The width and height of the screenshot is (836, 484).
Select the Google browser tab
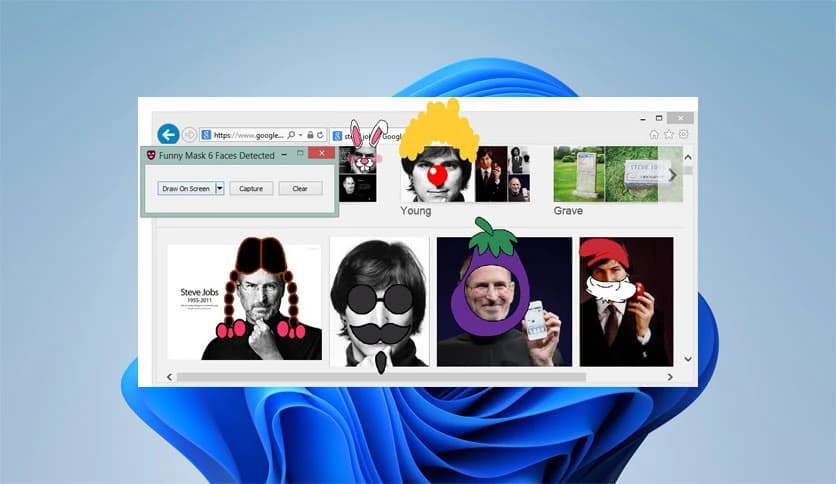[368, 136]
